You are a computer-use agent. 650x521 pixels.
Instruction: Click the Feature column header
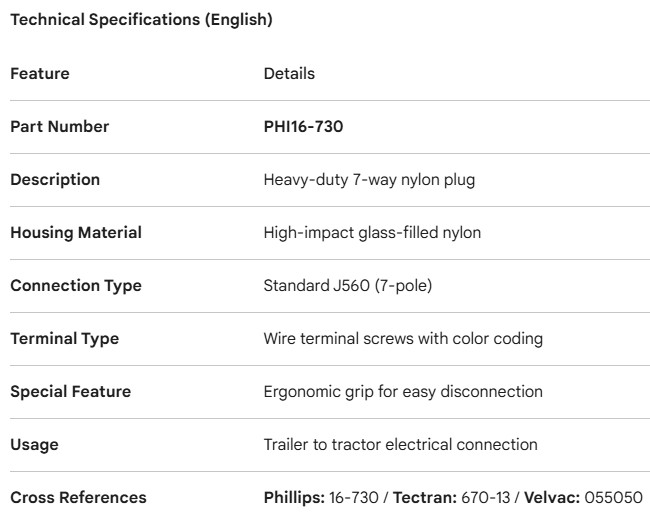(40, 74)
